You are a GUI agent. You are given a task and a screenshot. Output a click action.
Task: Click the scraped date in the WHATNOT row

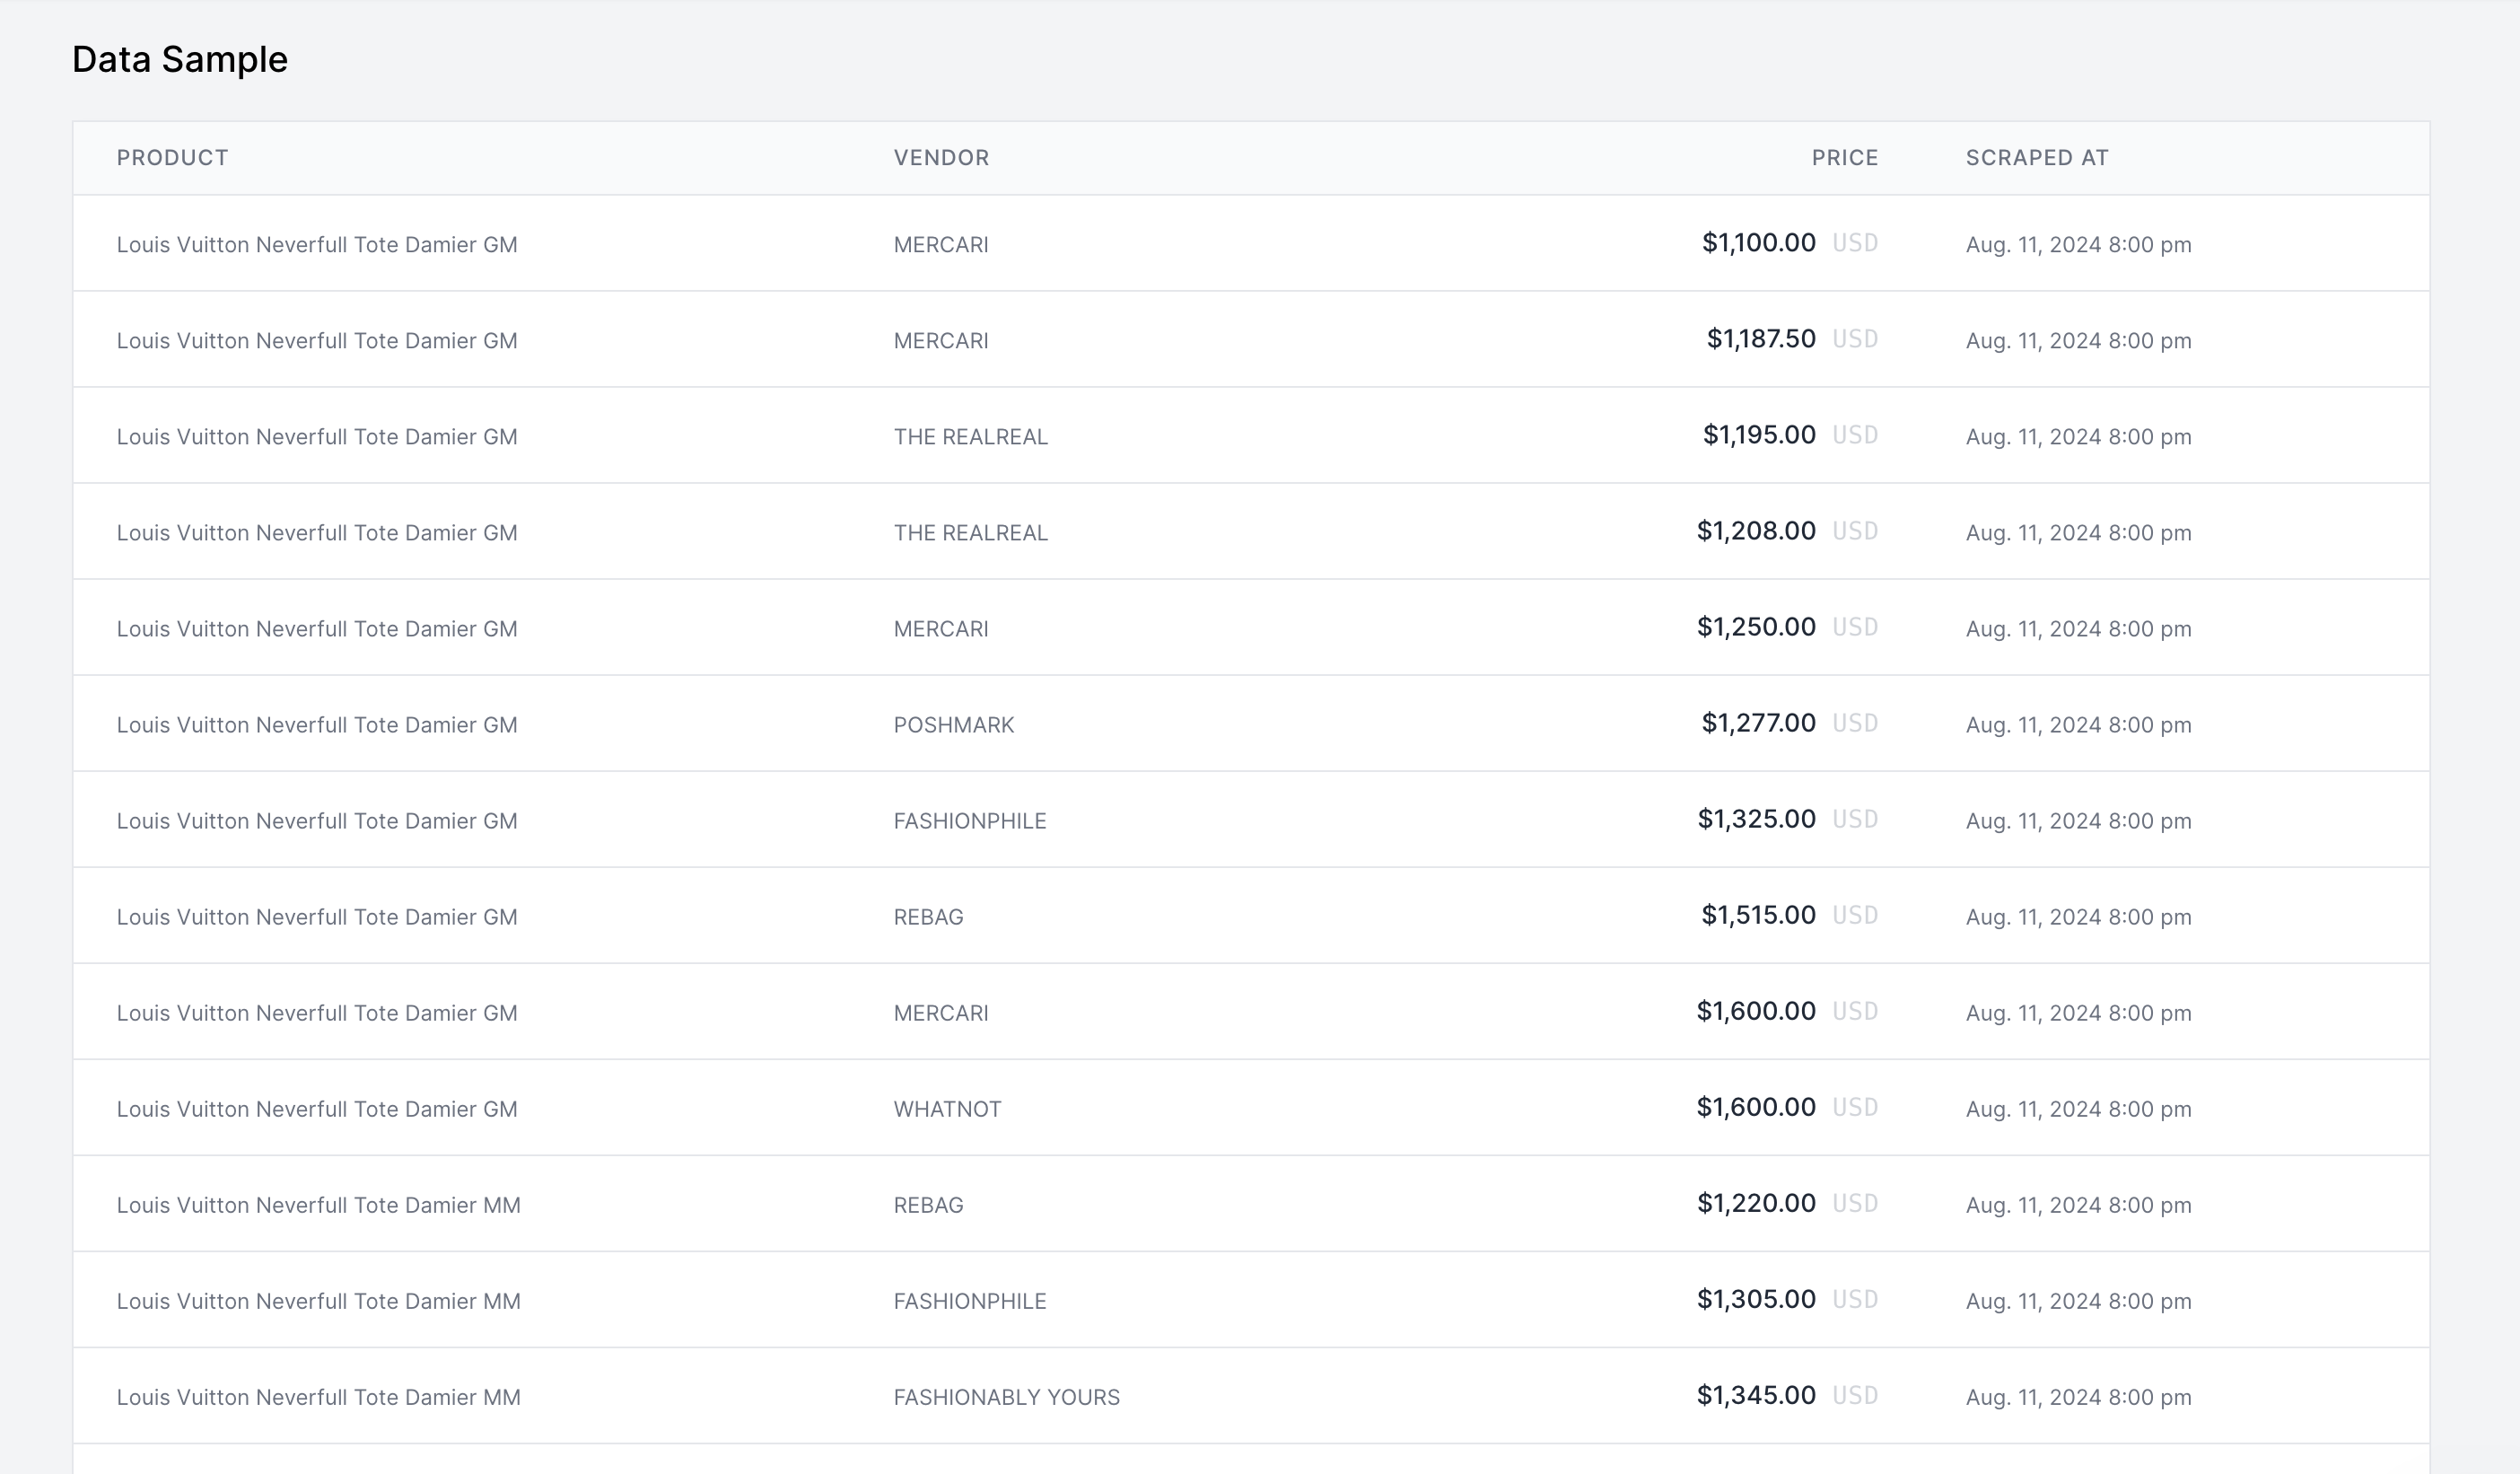(2078, 1109)
